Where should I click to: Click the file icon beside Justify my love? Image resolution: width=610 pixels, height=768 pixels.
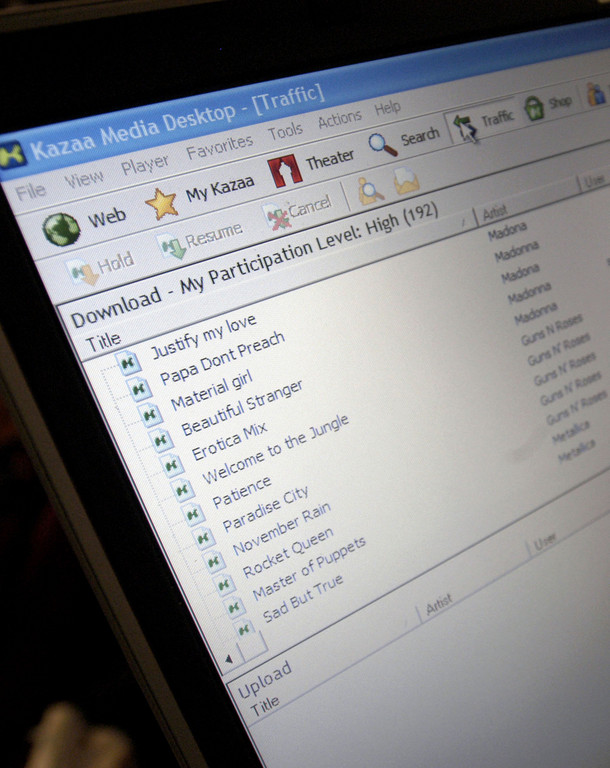129,363
